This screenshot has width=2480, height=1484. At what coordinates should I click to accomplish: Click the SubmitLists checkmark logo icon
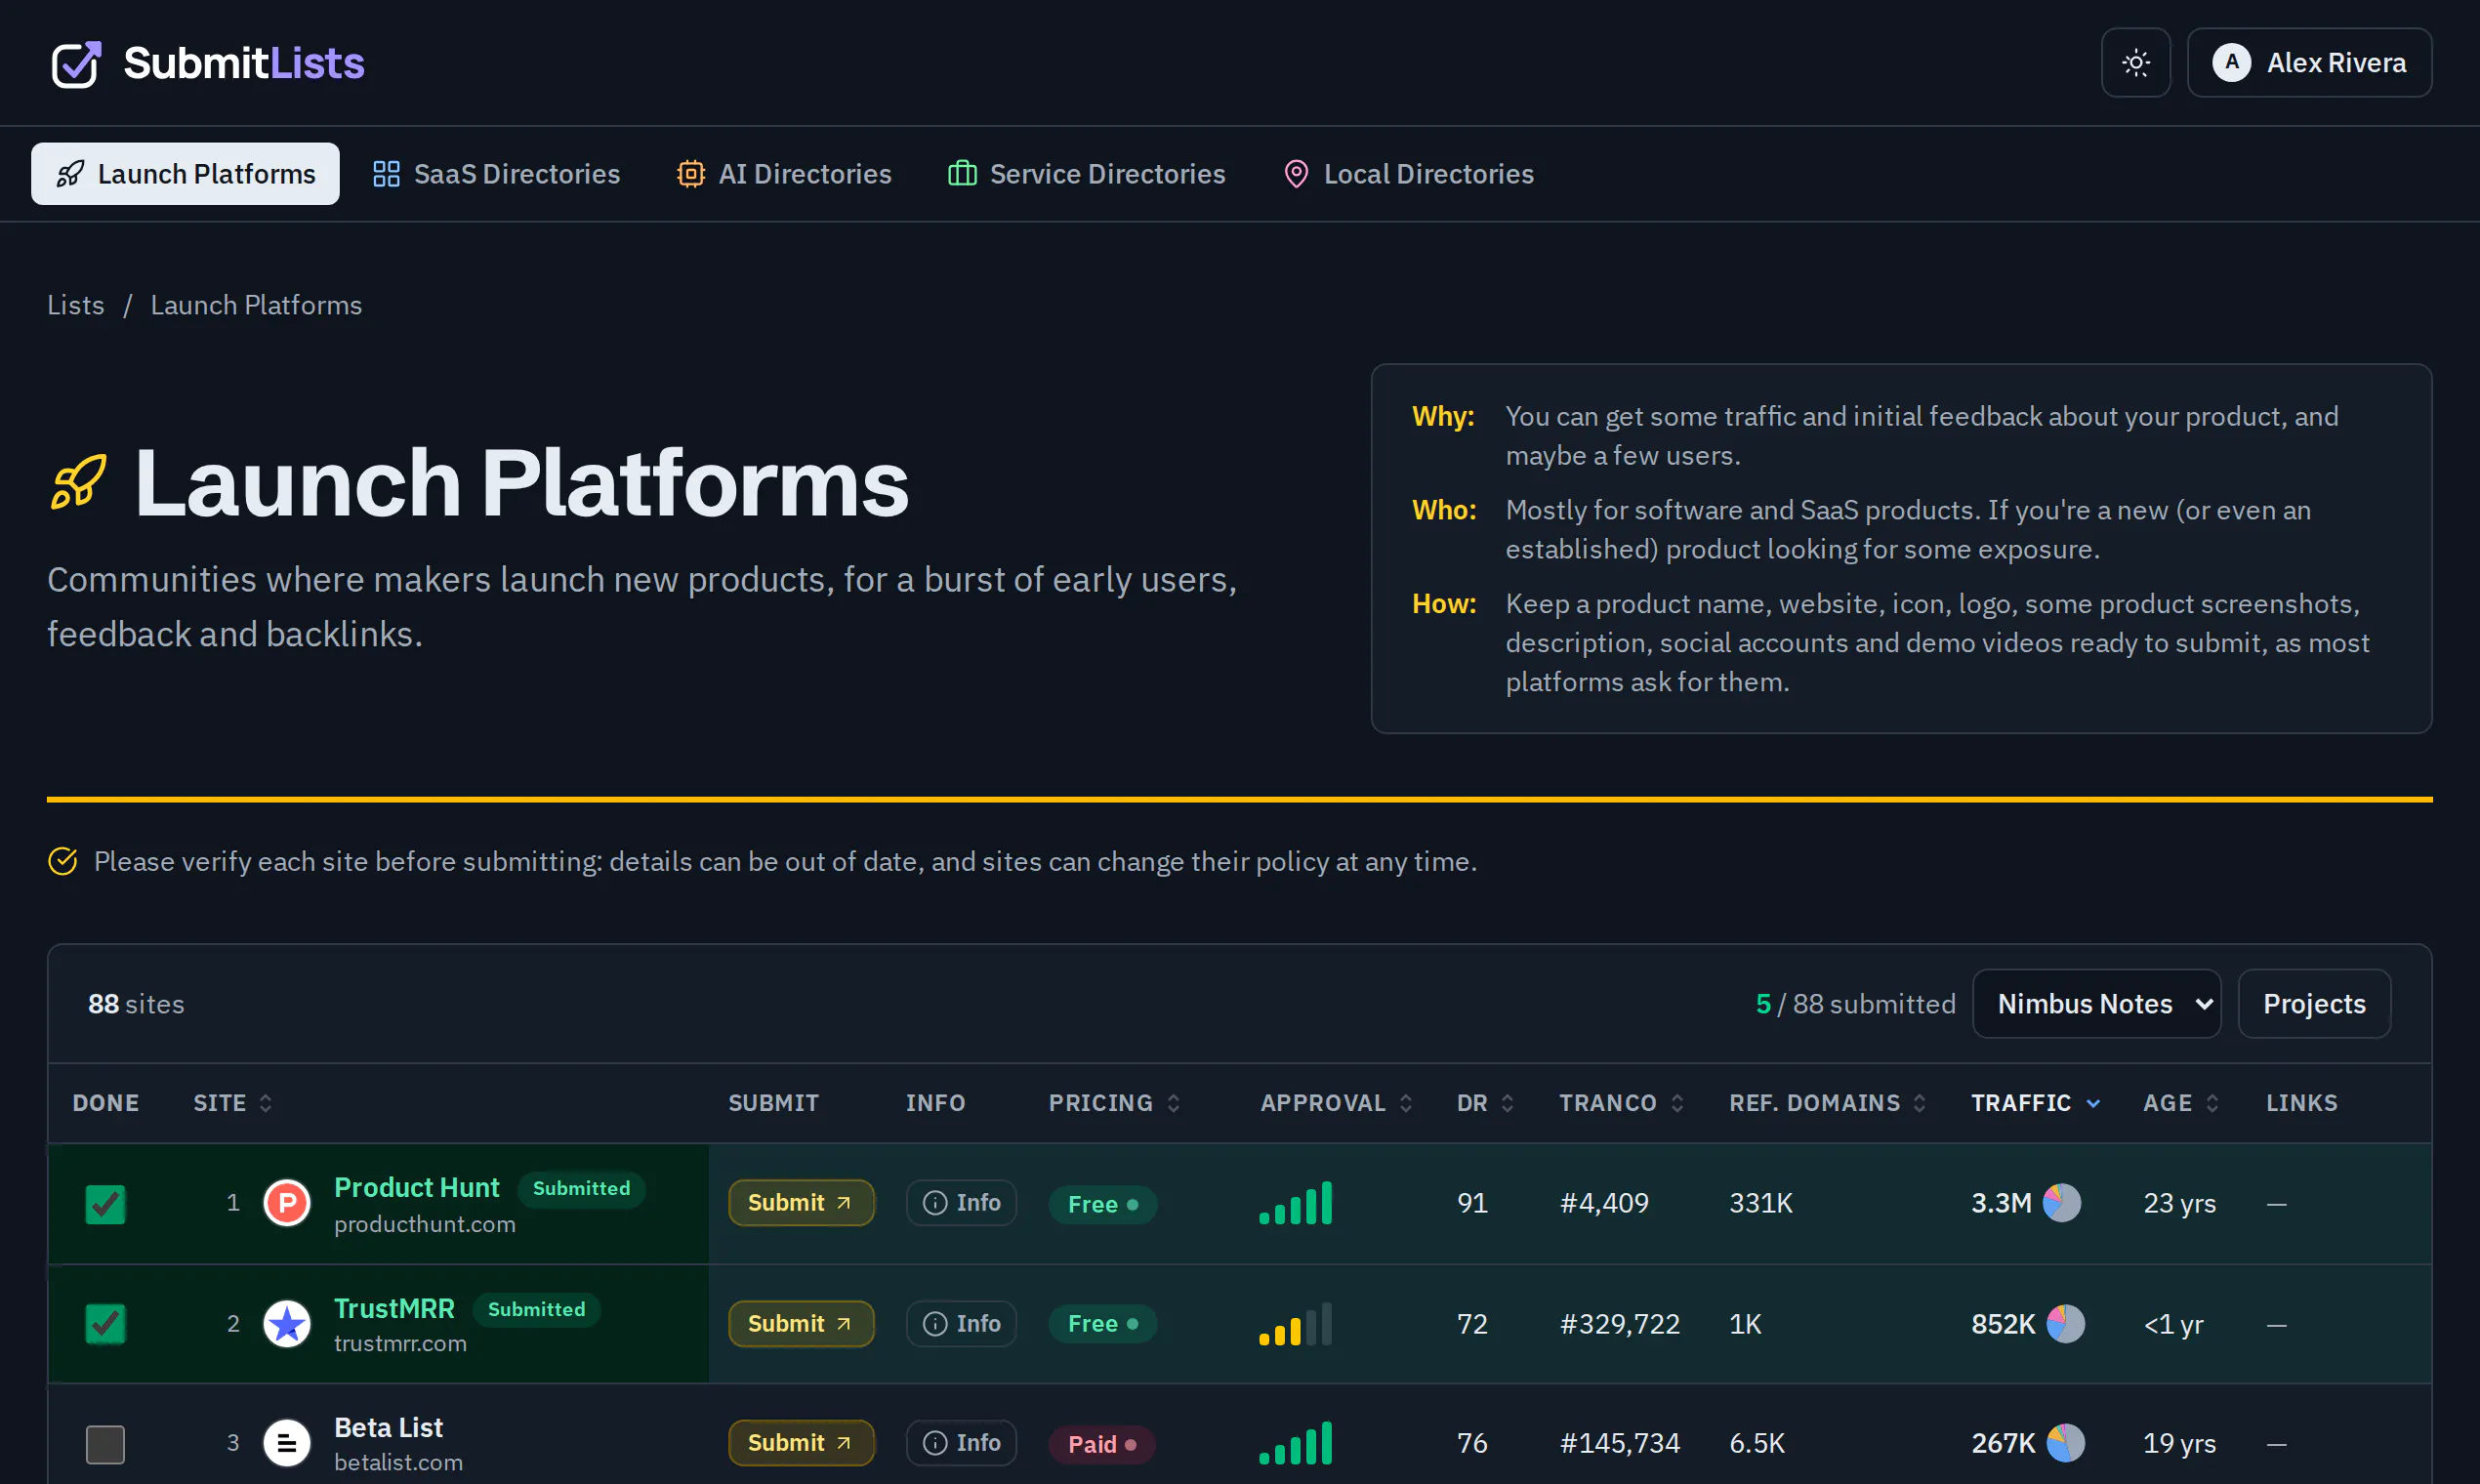coord(76,64)
